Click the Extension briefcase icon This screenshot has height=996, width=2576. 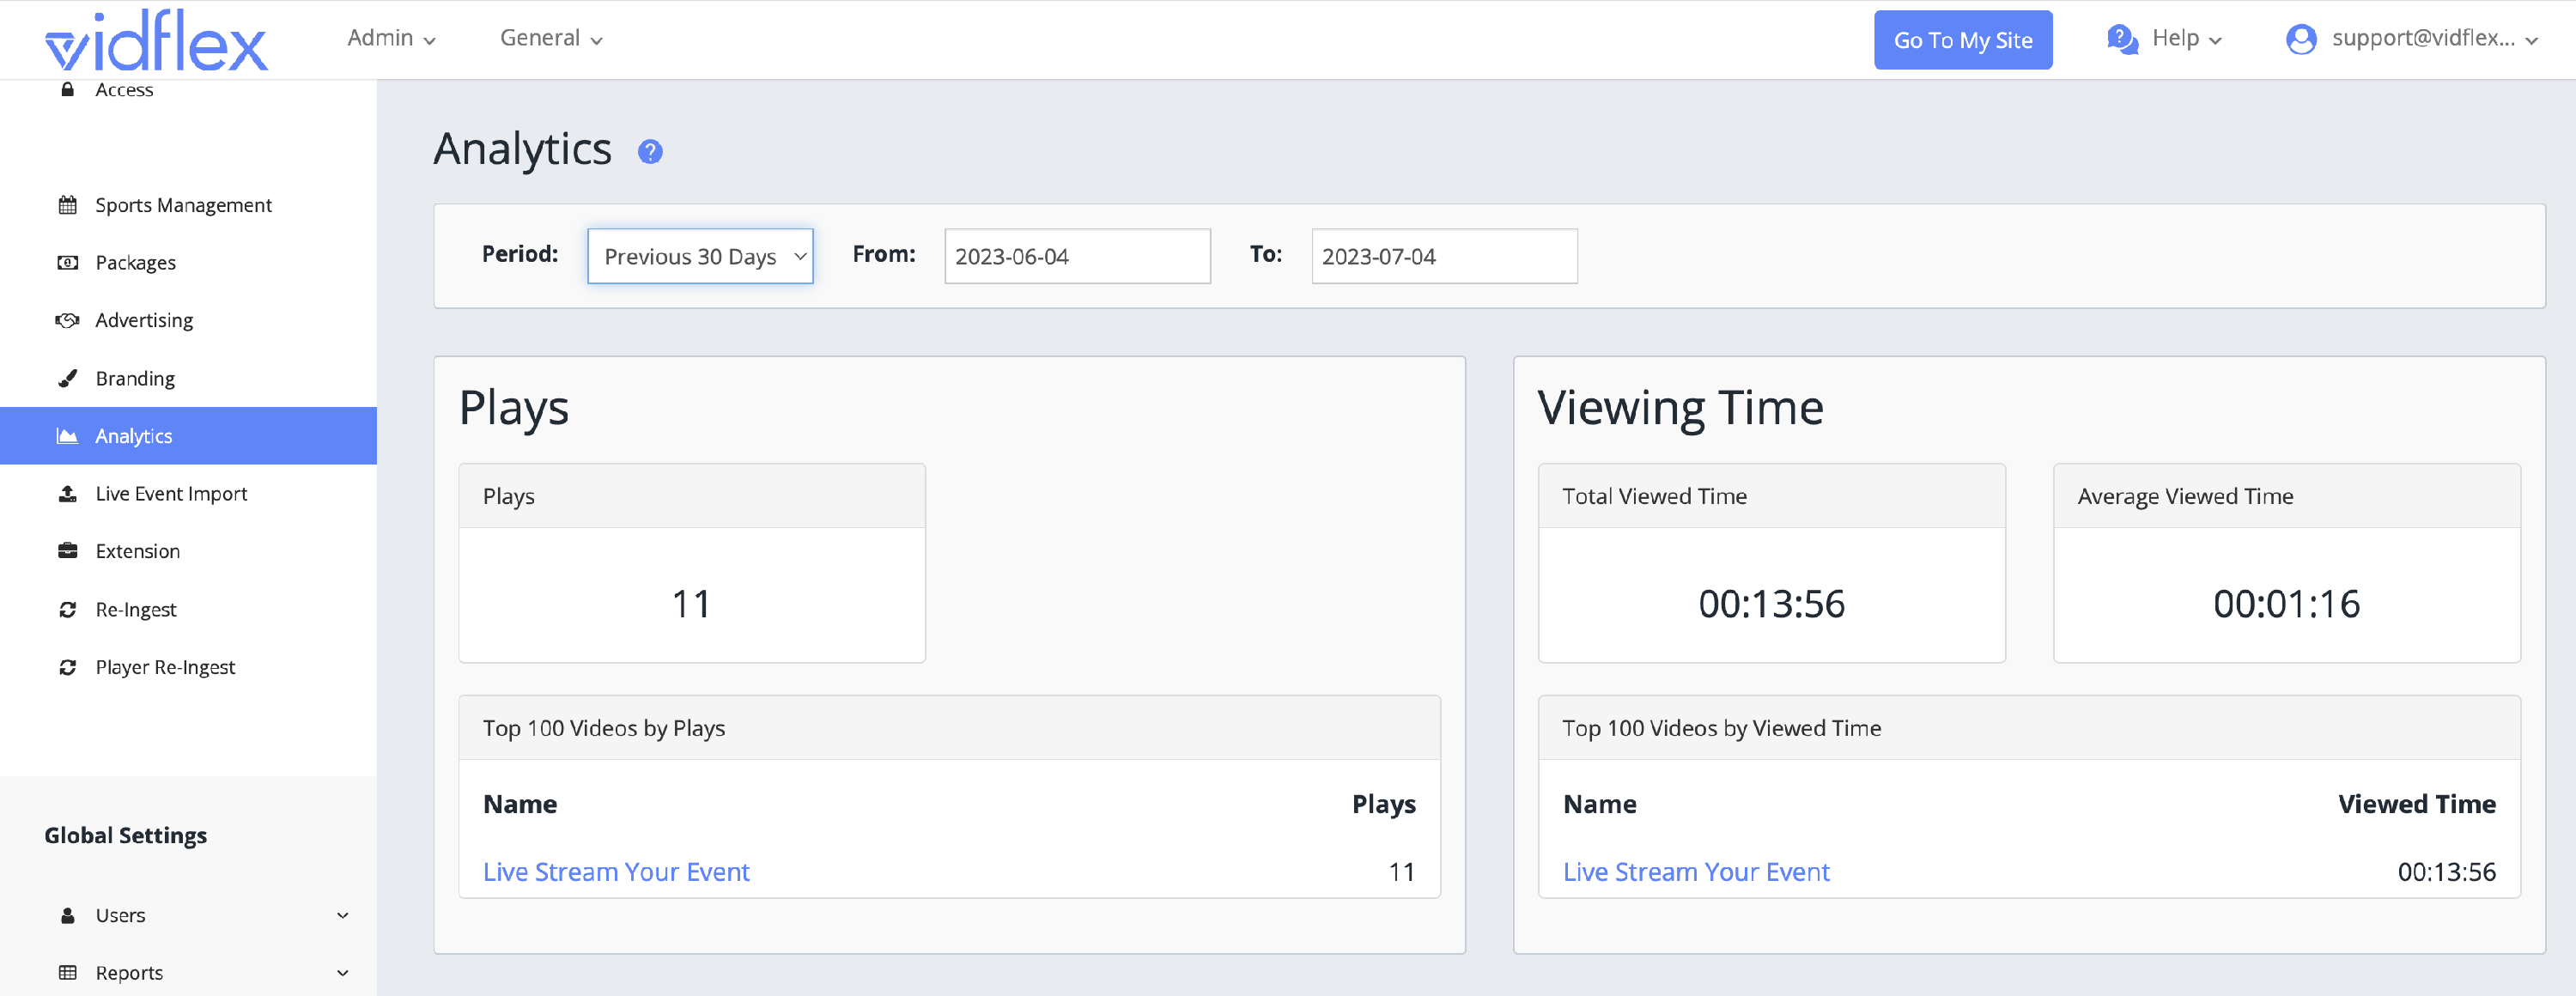click(x=68, y=551)
